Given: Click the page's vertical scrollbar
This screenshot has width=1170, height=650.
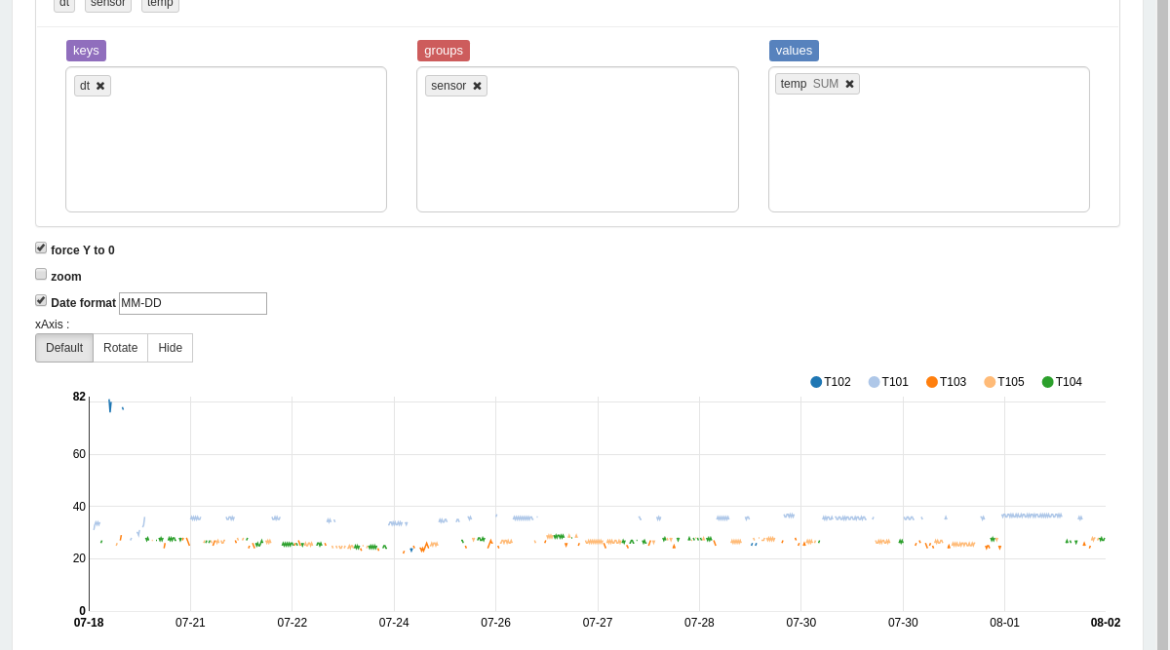Looking at the screenshot, I should 1162,300.
